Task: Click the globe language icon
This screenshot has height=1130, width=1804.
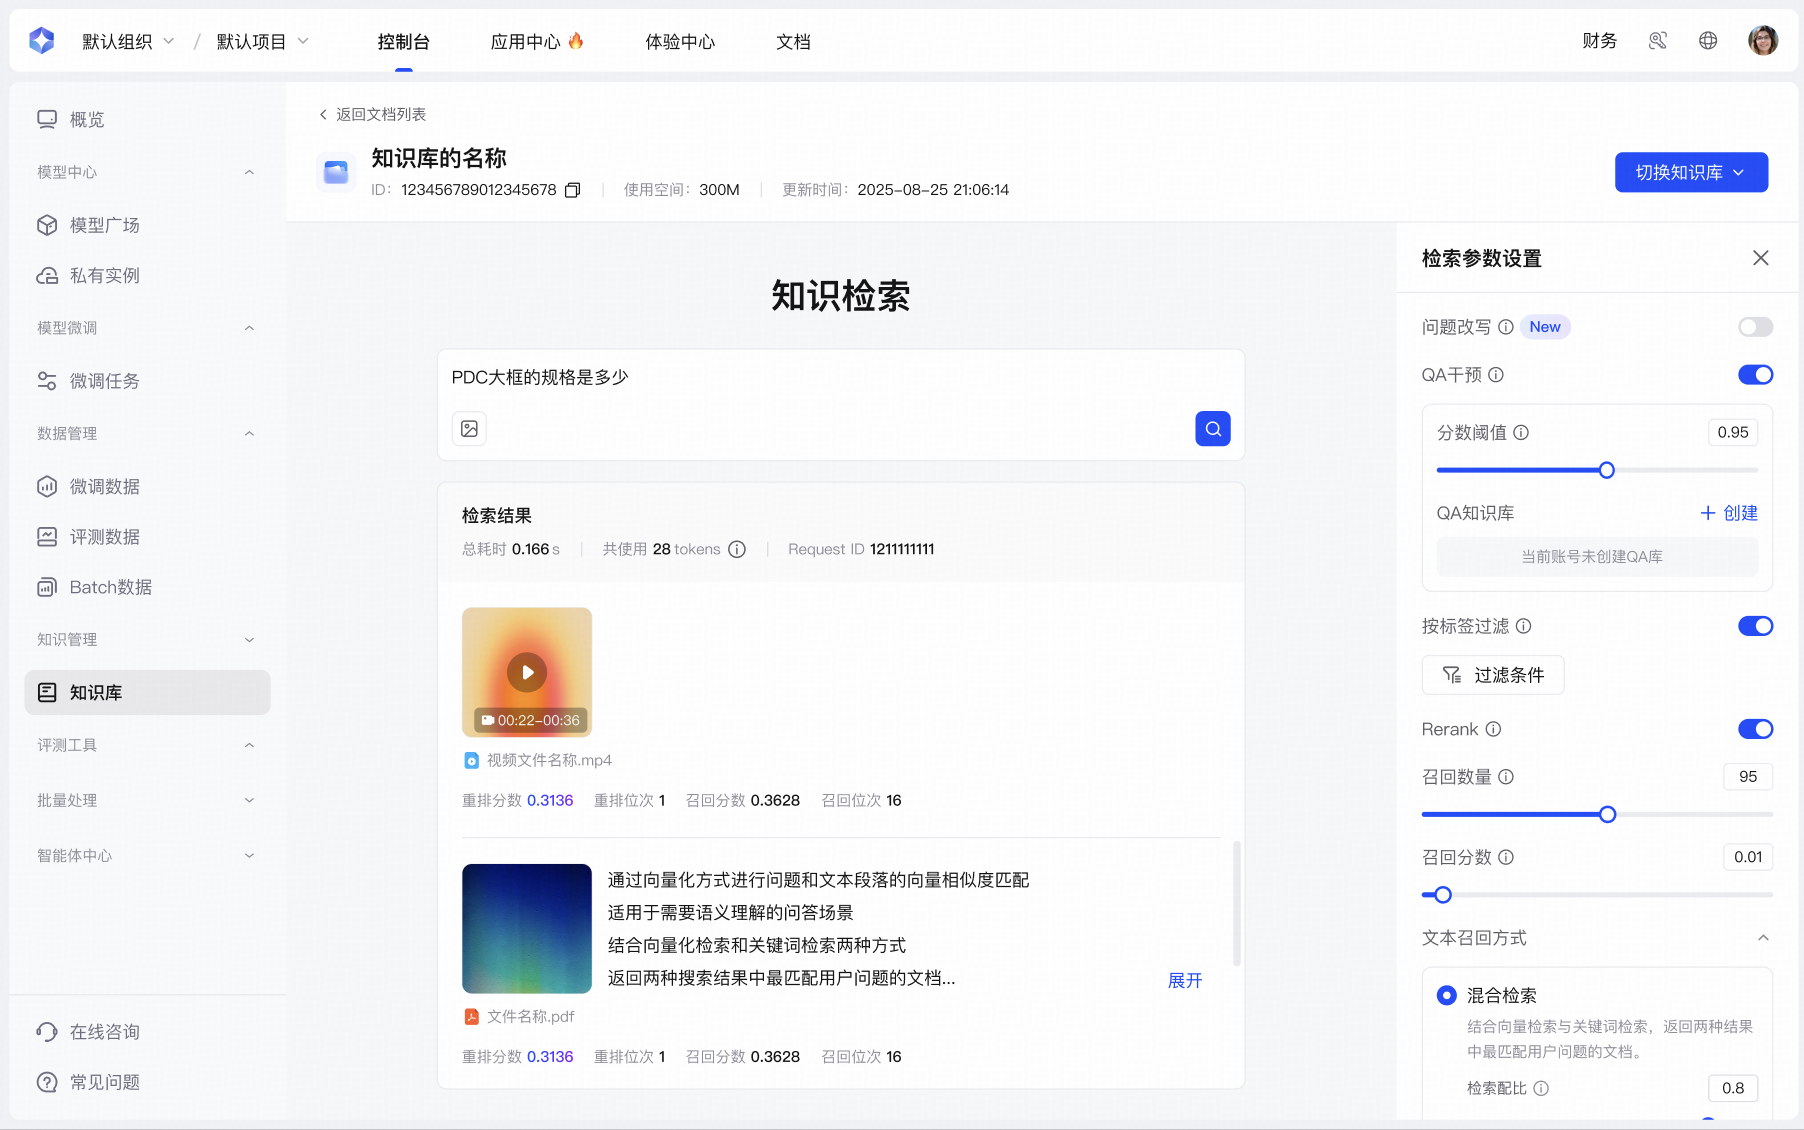Action: (1708, 41)
